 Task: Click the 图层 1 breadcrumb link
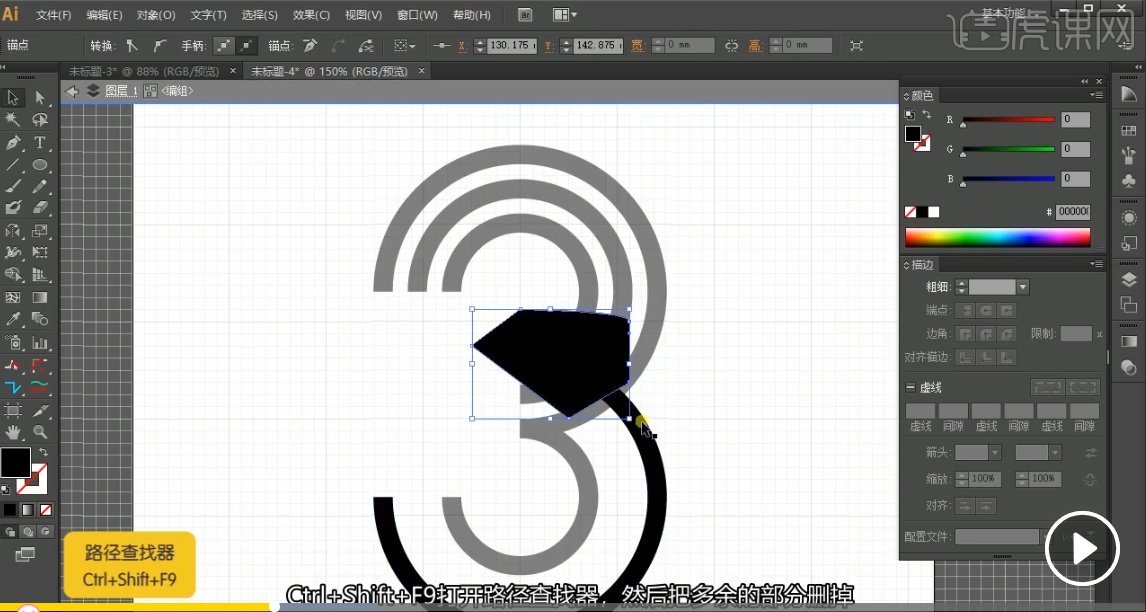[121, 91]
